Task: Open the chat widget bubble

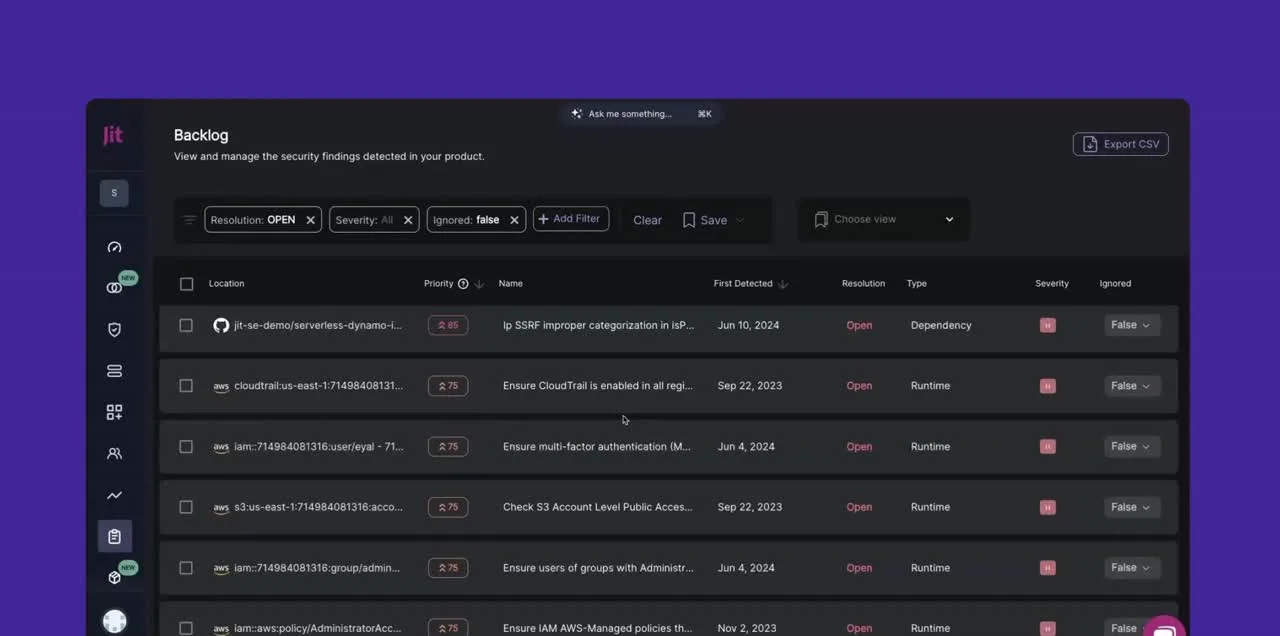Action: coord(1164,629)
